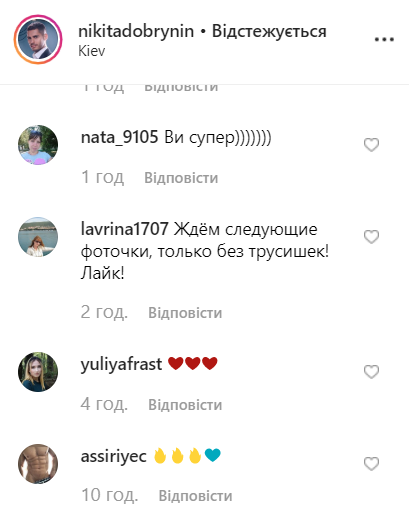Open assiriyec's profile avatar
Screen dimensions: 409x520
pos(38,464)
